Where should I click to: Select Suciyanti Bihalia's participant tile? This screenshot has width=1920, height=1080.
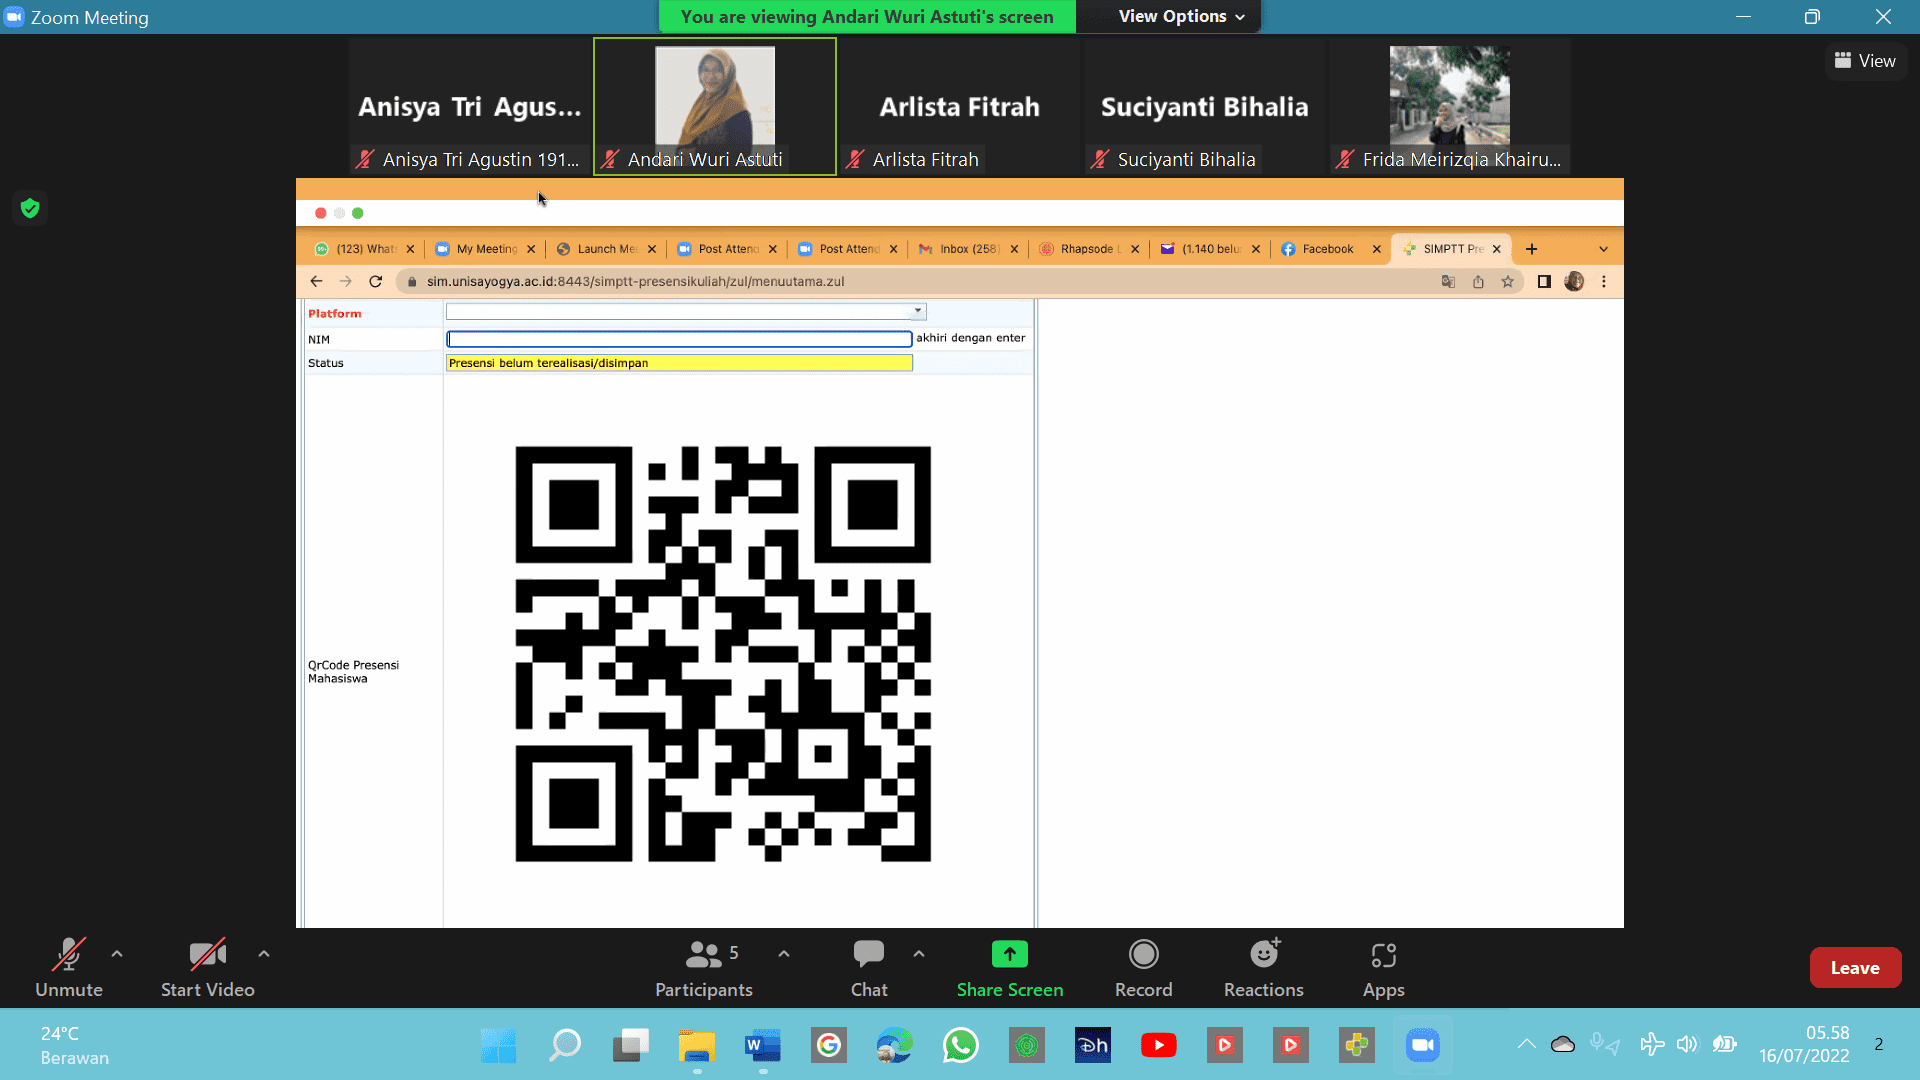tap(1205, 107)
